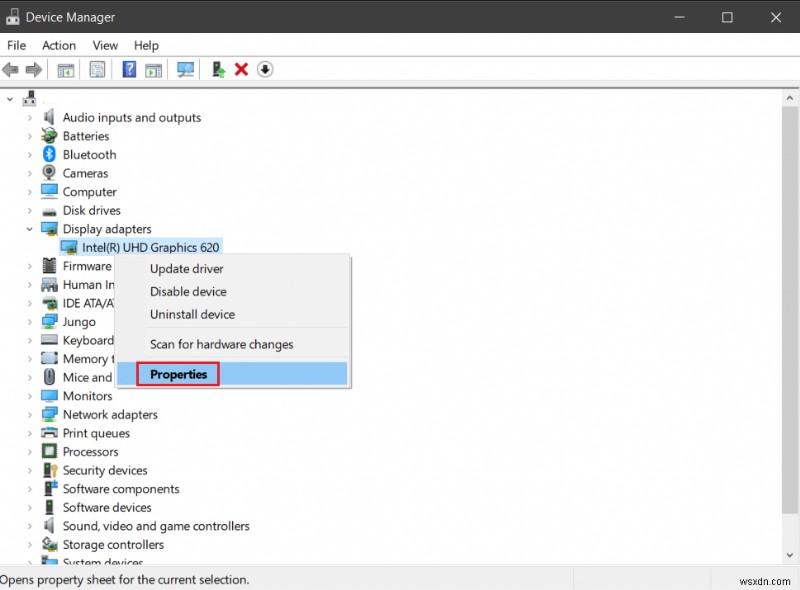Select the Print queues printer icon
Screen dimensions: 800x590
(49, 433)
